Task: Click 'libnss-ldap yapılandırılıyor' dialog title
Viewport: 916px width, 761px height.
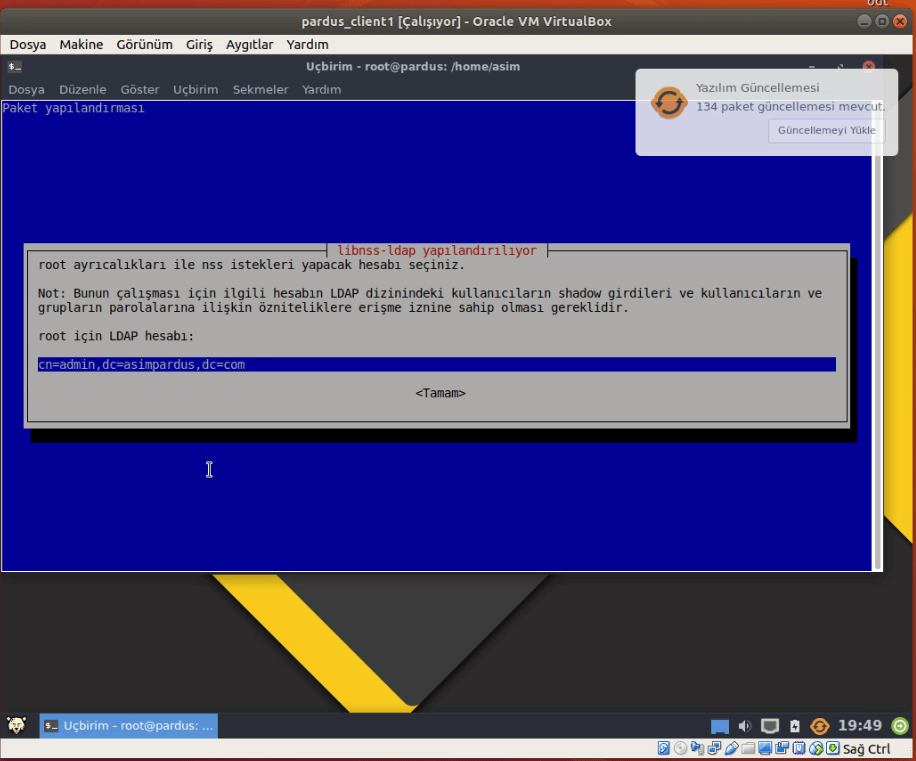Action: click(436, 251)
